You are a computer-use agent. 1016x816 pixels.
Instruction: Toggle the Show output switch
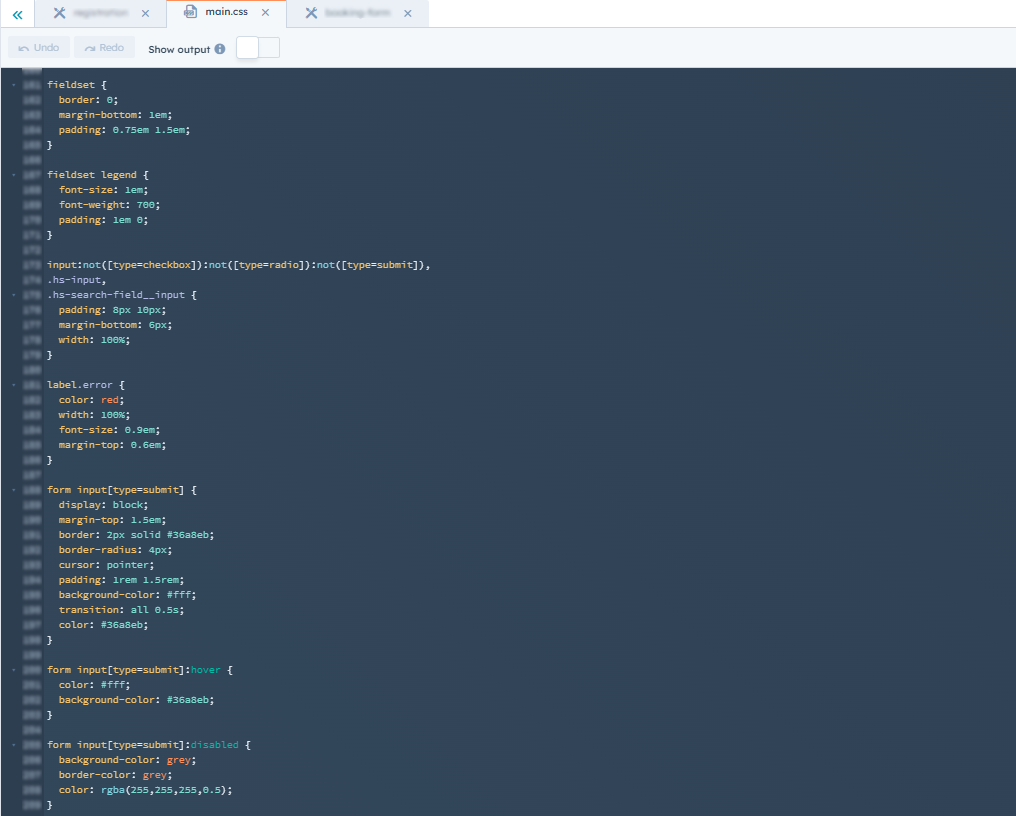[258, 48]
